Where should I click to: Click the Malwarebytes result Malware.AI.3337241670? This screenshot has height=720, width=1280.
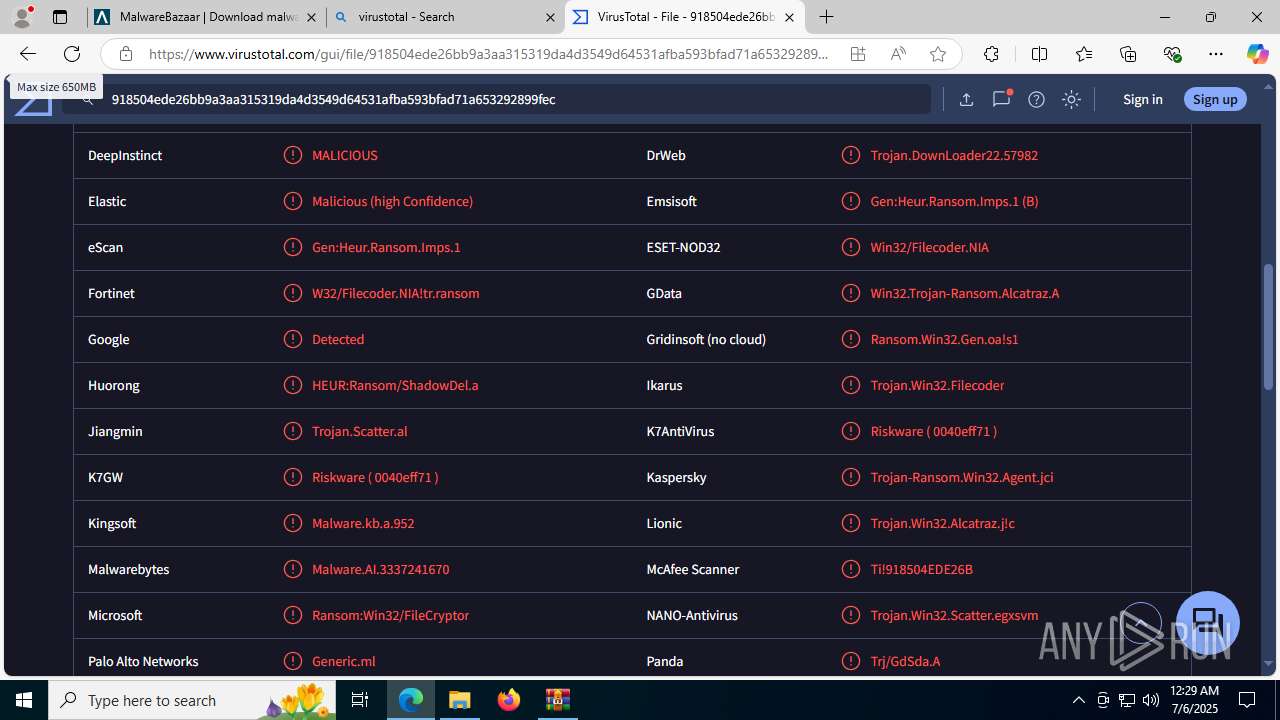coord(380,569)
